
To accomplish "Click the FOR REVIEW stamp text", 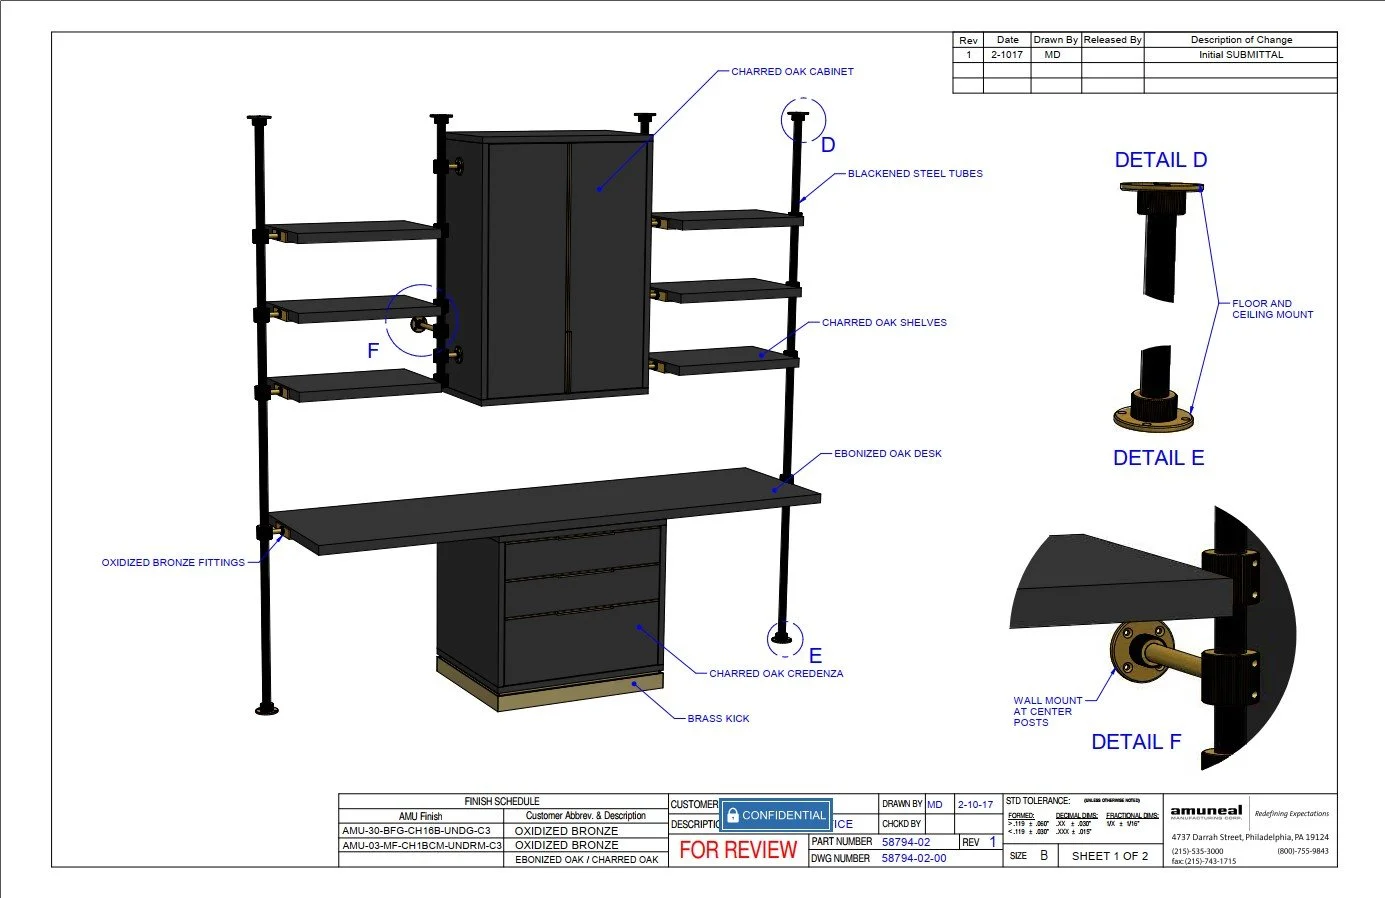I will tap(738, 850).
